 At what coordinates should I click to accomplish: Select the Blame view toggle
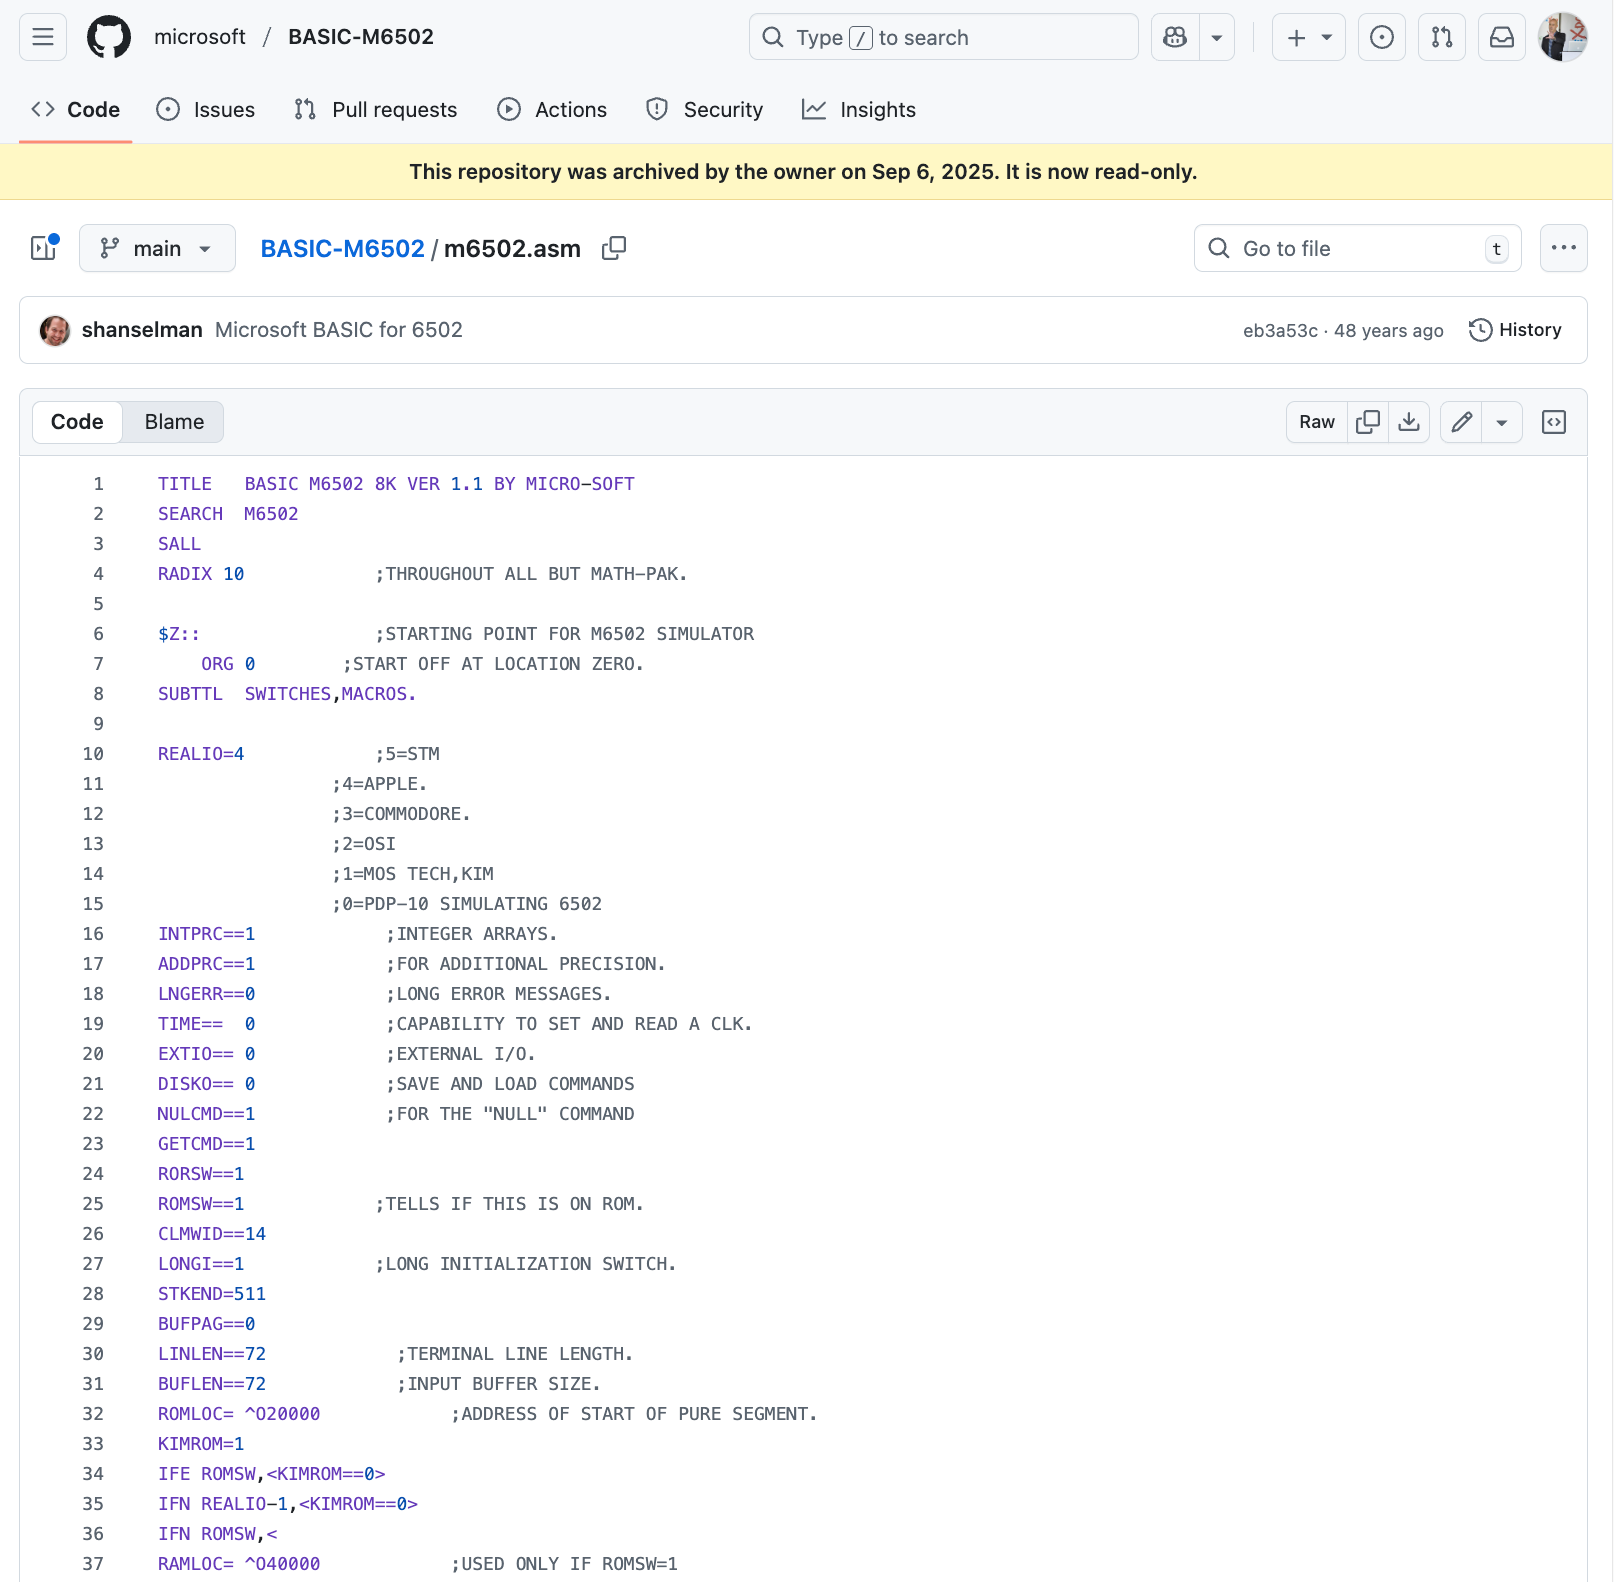(174, 422)
